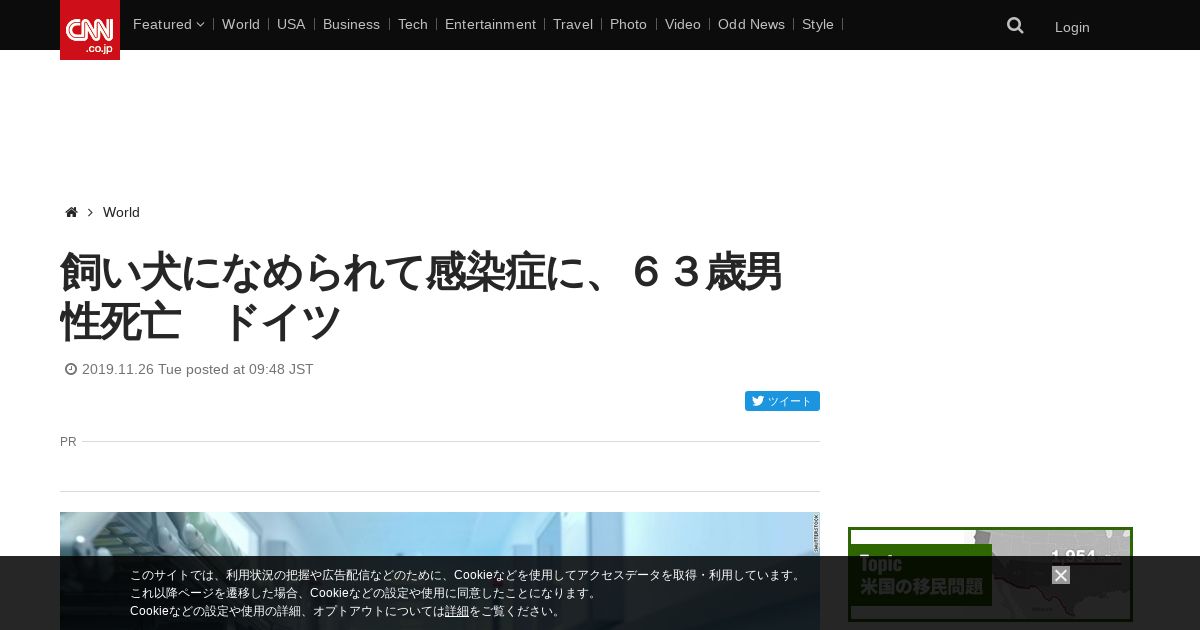Open the Odd News section
This screenshot has height=630, width=1200.
point(751,24)
